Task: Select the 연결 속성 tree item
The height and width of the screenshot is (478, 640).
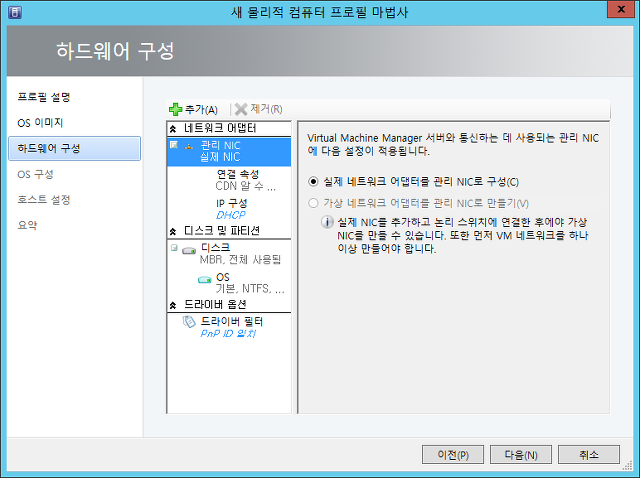Action: 238,174
